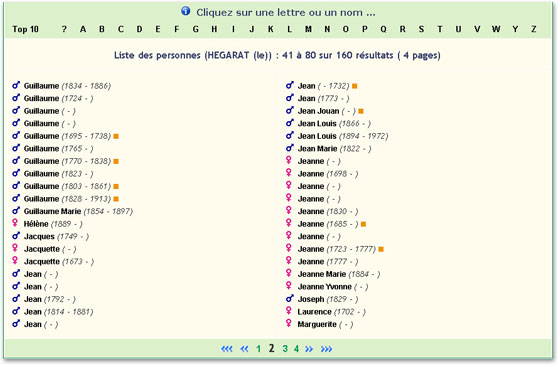Click female icon next to Jacquette (1673 - )
Image resolution: width=558 pixels, height=365 pixels.
point(15,260)
